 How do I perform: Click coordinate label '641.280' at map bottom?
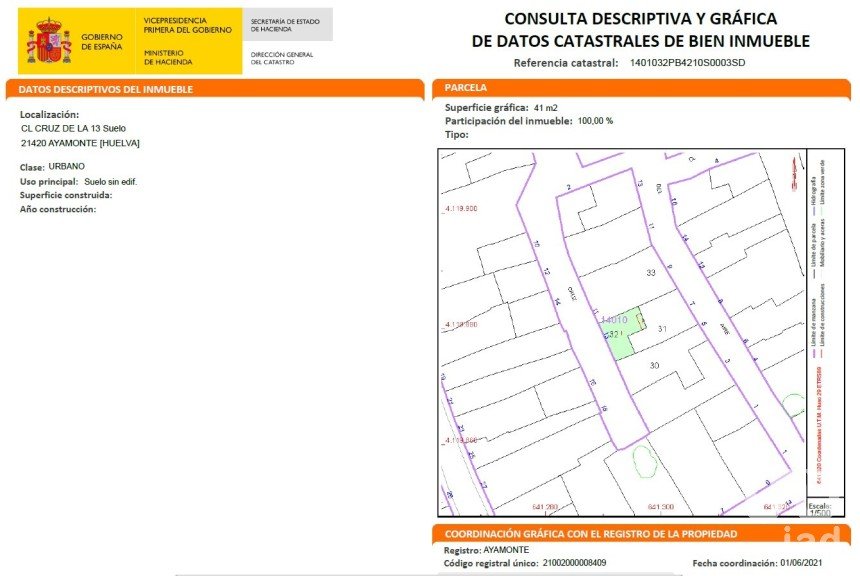(x=545, y=507)
